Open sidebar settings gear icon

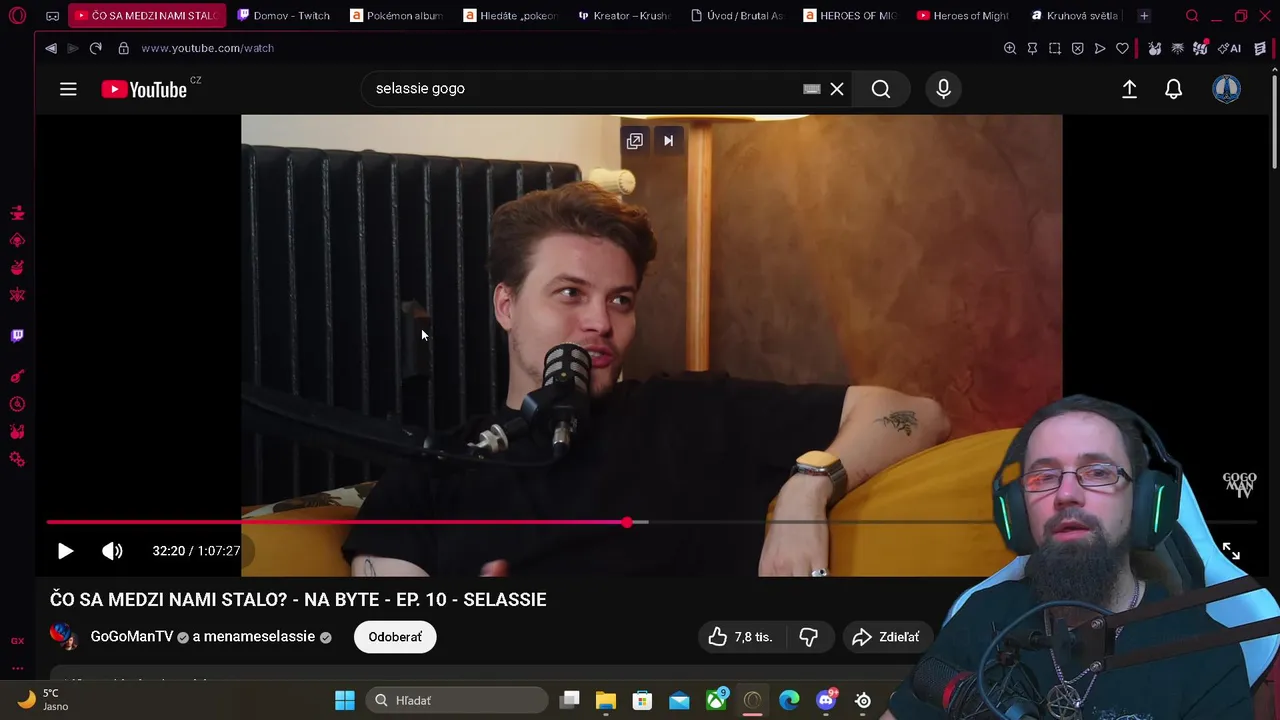pyautogui.click(x=17, y=459)
